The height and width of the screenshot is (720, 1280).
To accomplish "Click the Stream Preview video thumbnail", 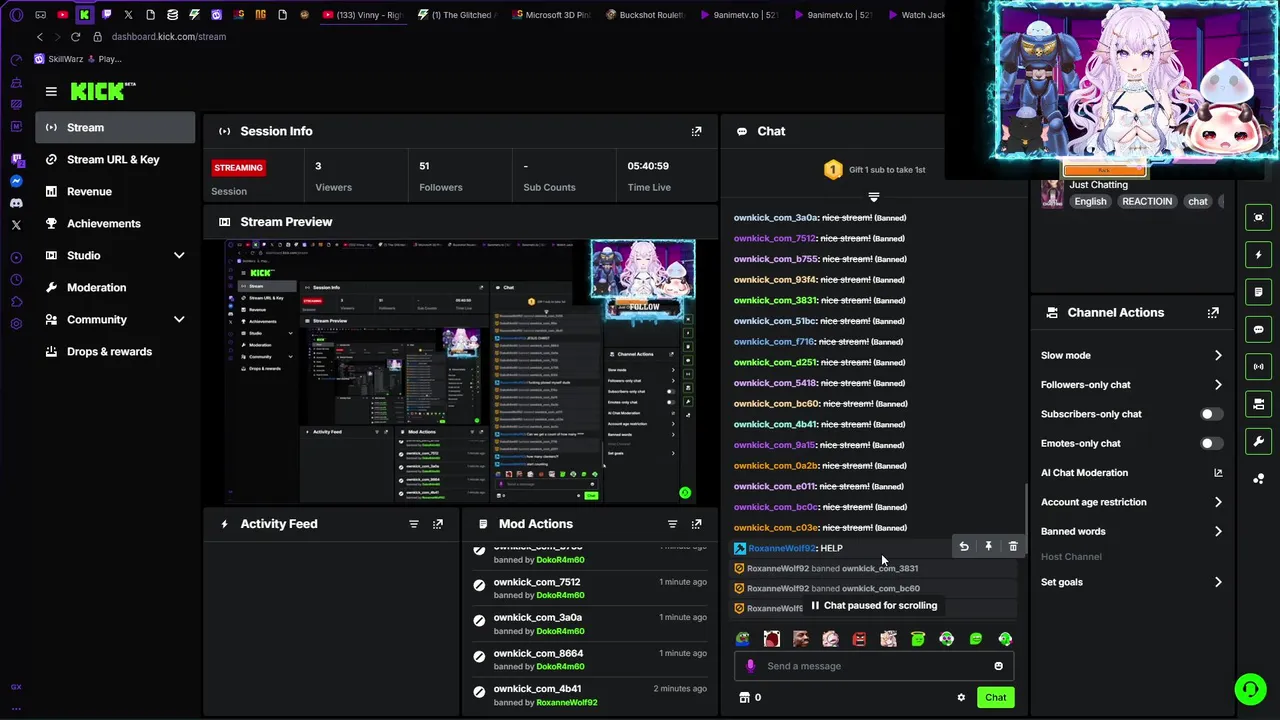I will click(460, 371).
